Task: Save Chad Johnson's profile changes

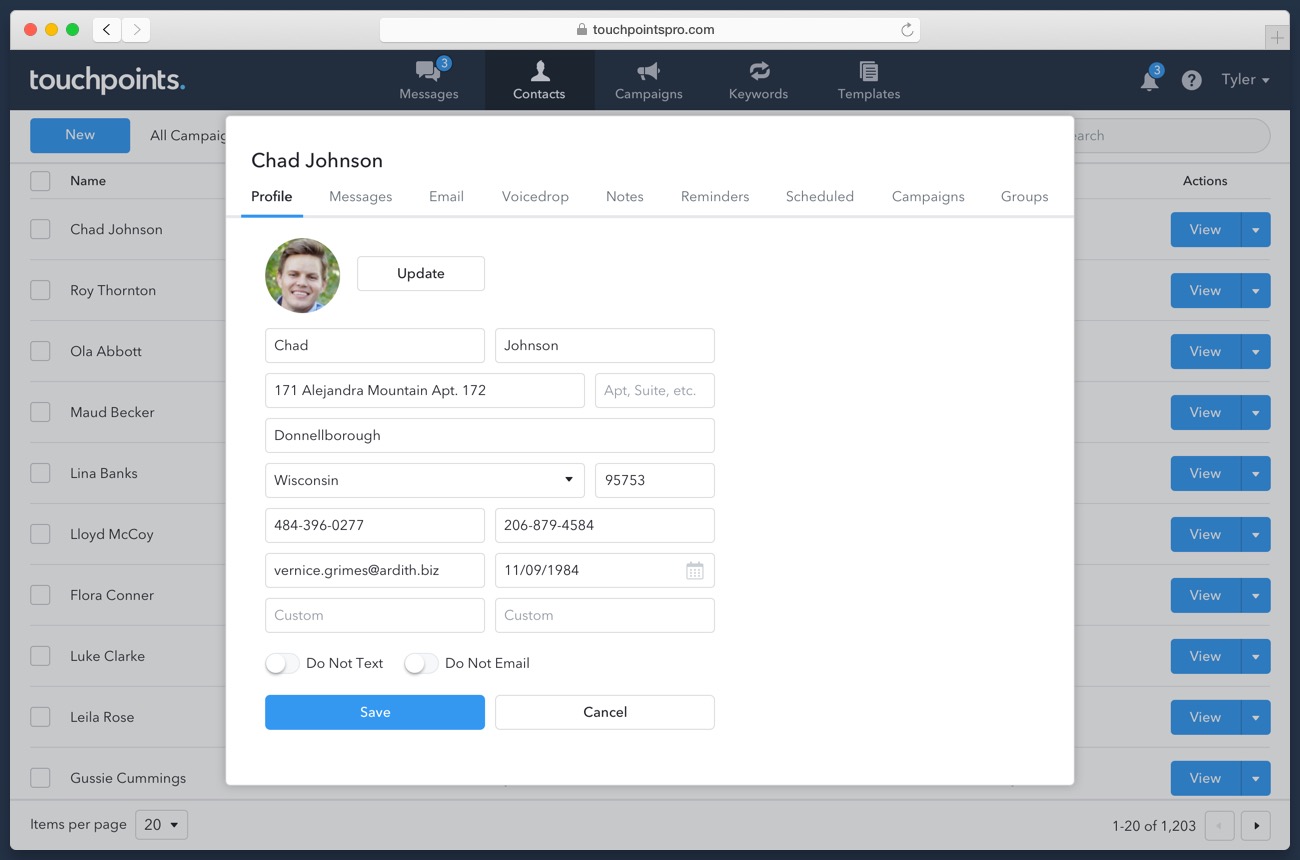Action: point(374,712)
